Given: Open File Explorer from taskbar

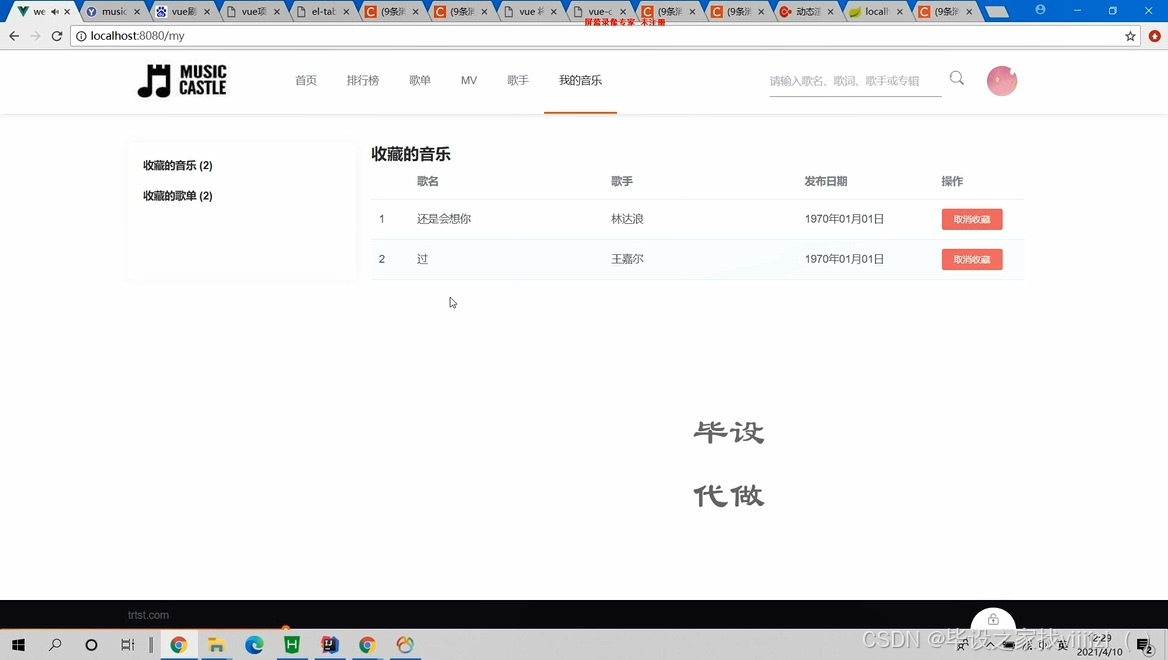Looking at the screenshot, I should click(x=216, y=645).
